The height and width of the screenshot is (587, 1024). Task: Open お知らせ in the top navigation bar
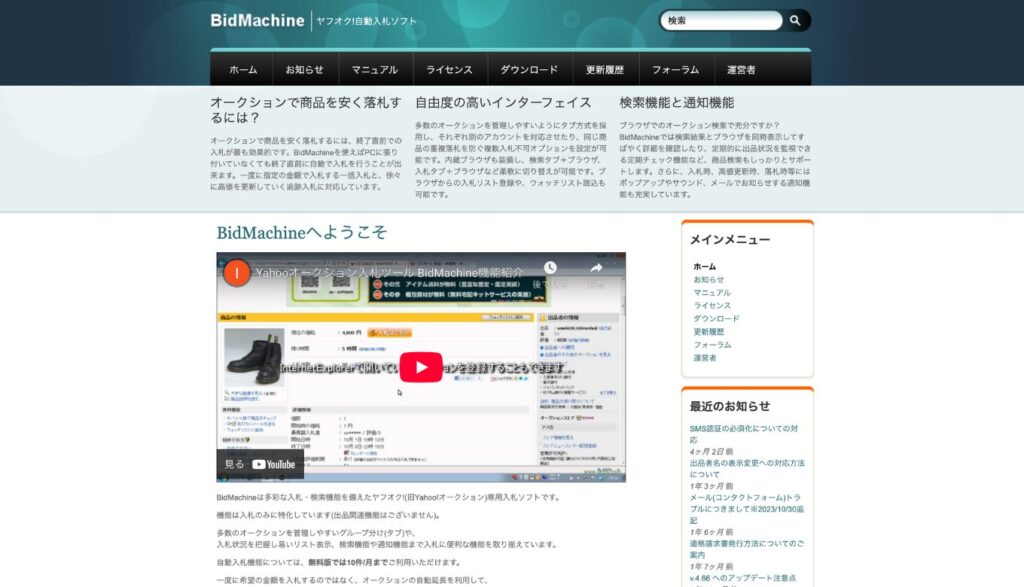304,70
